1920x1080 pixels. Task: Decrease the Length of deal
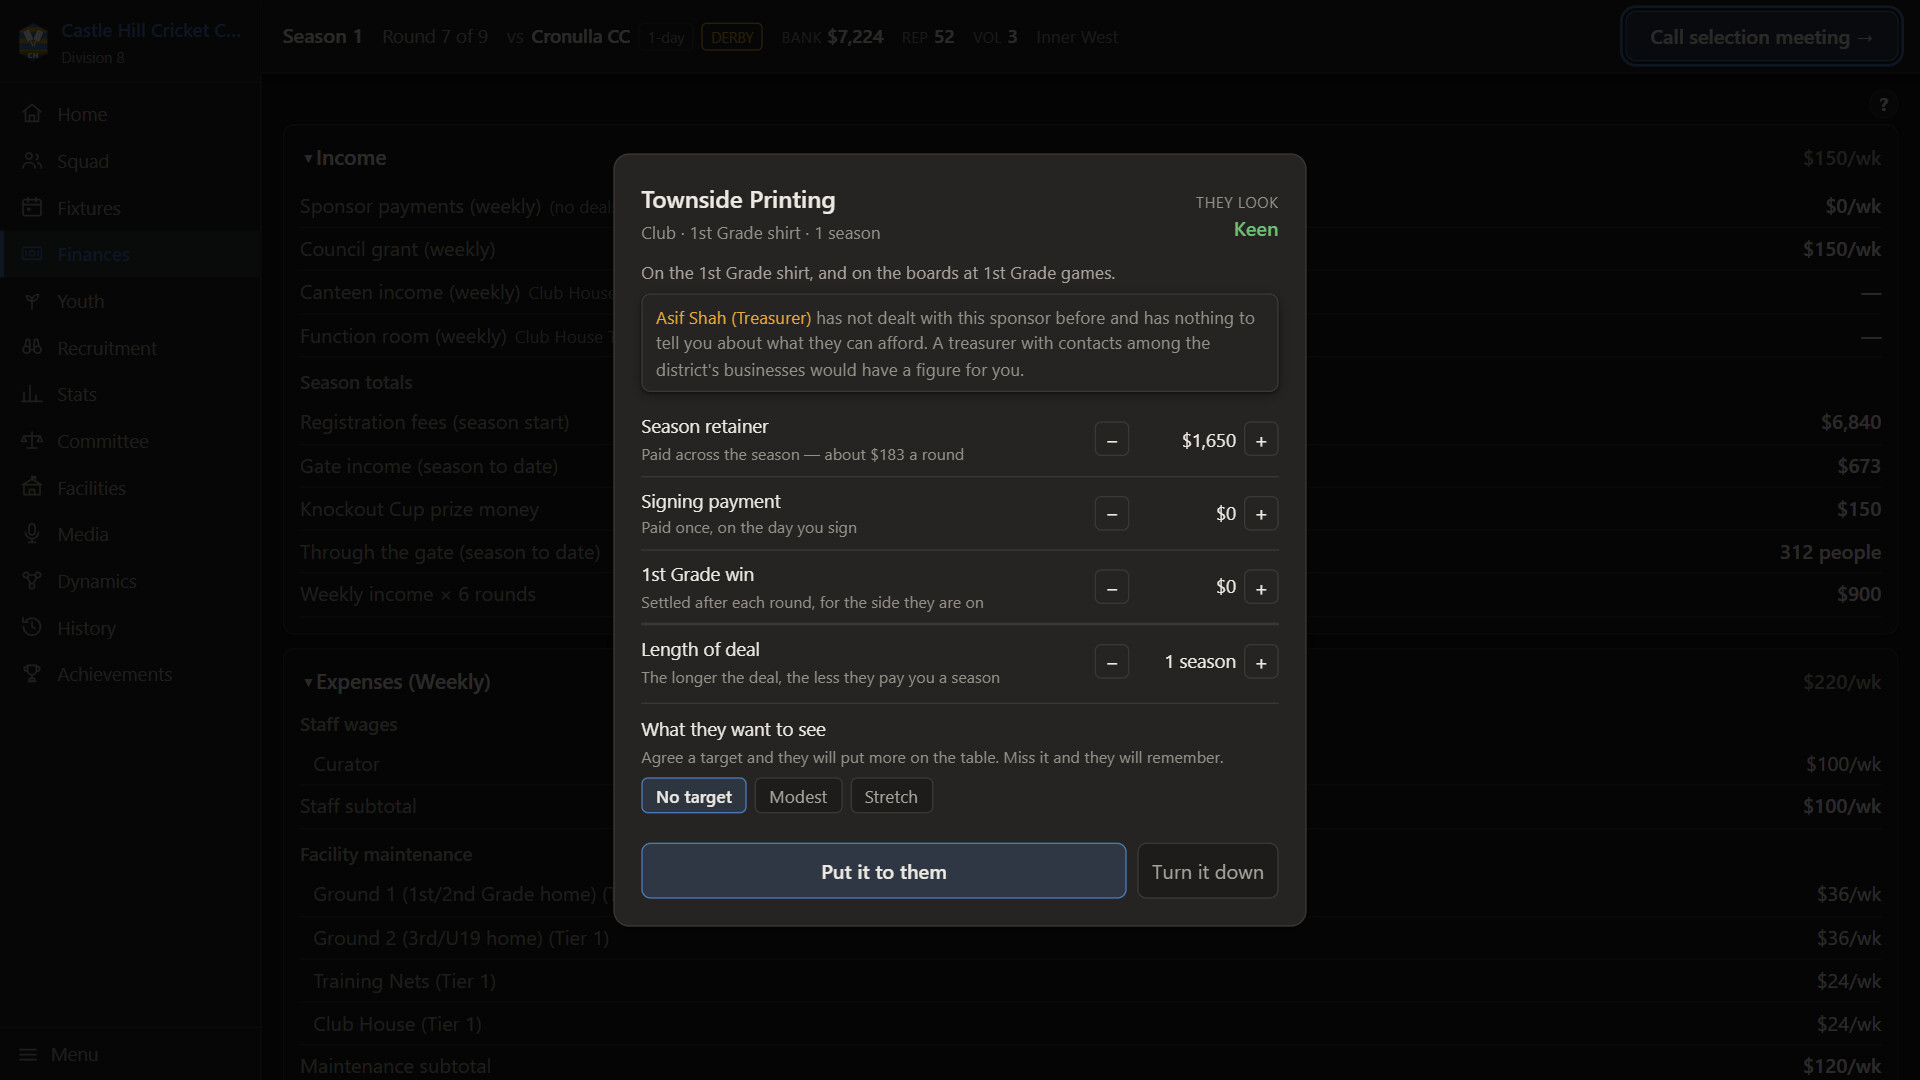[x=1111, y=662]
